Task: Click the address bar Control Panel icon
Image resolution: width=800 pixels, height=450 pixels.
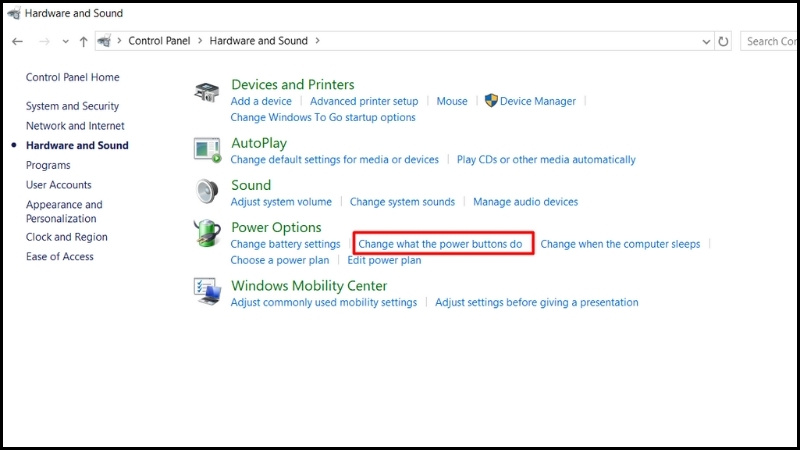Action: click(104, 41)
